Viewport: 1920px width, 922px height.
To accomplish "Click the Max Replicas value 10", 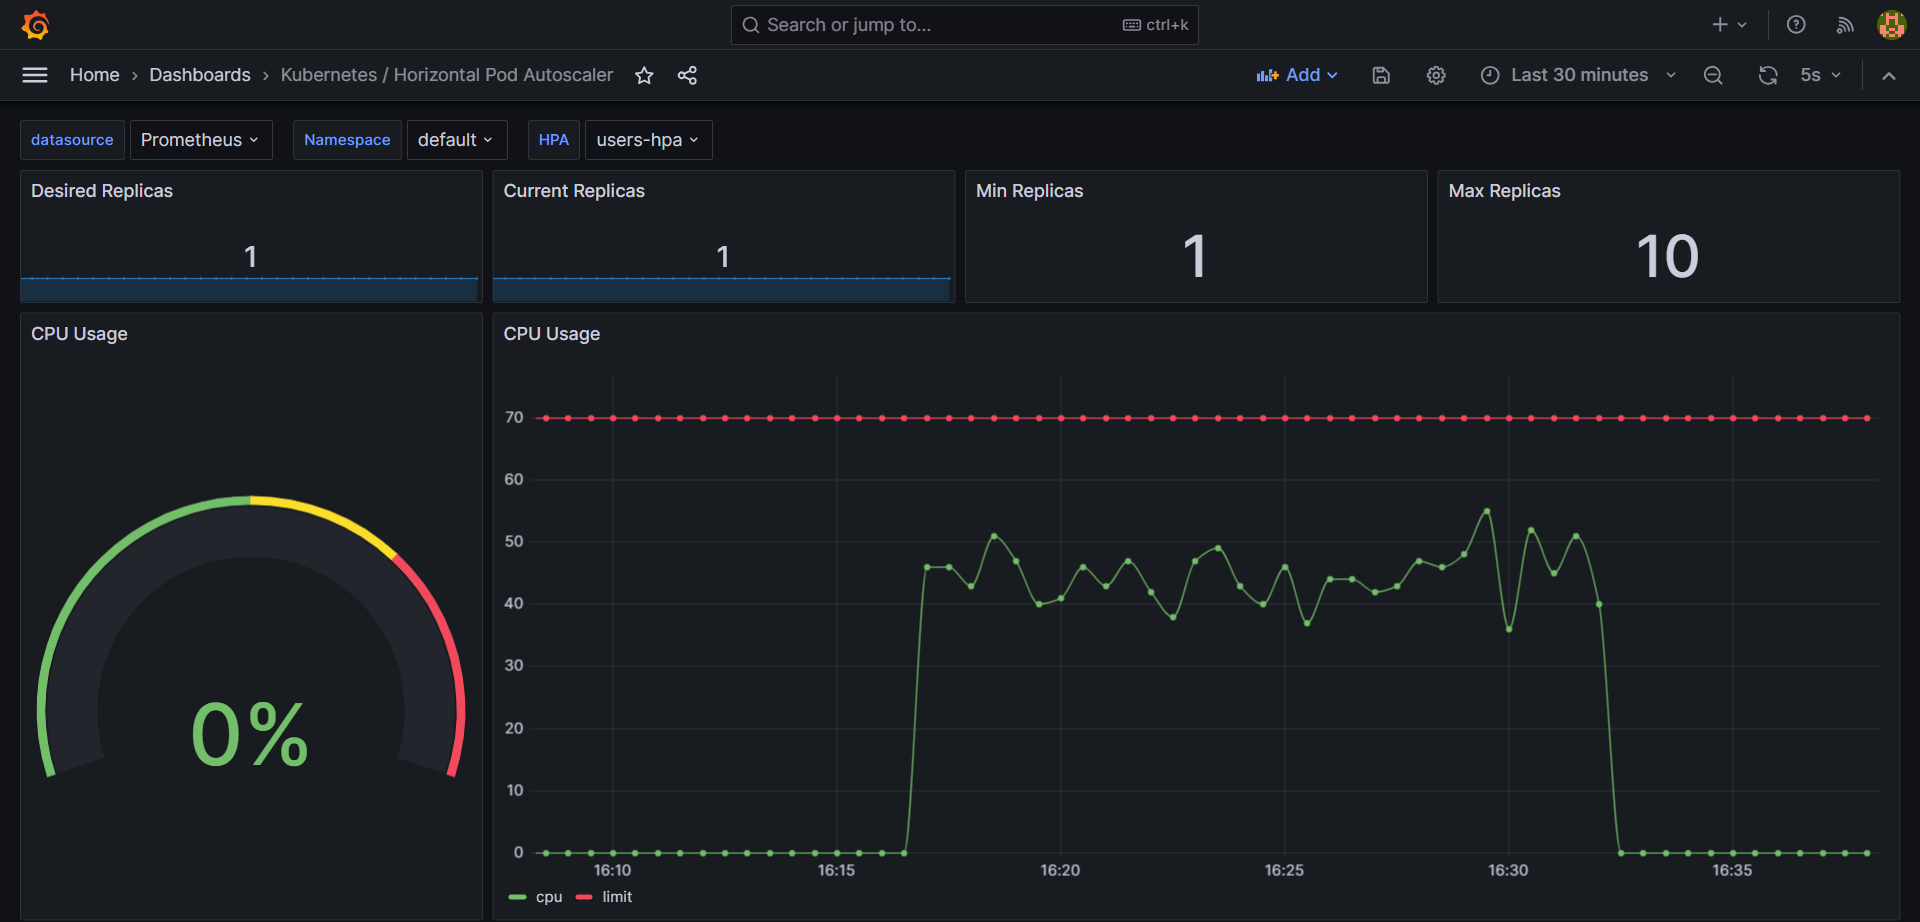I will click(x=1668, y=256).
